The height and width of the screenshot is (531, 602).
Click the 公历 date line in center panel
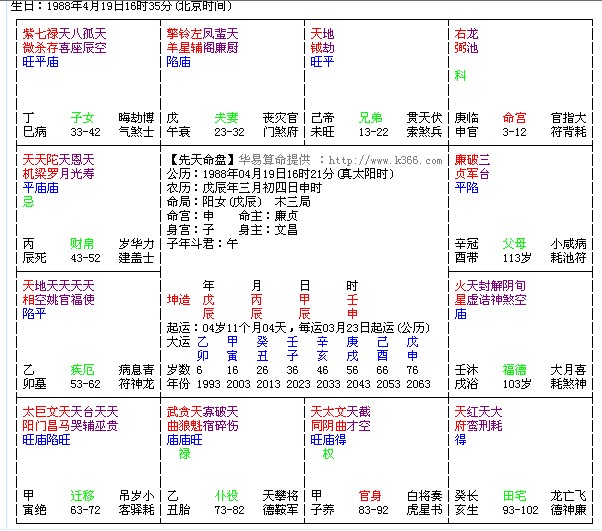(280, 174)
